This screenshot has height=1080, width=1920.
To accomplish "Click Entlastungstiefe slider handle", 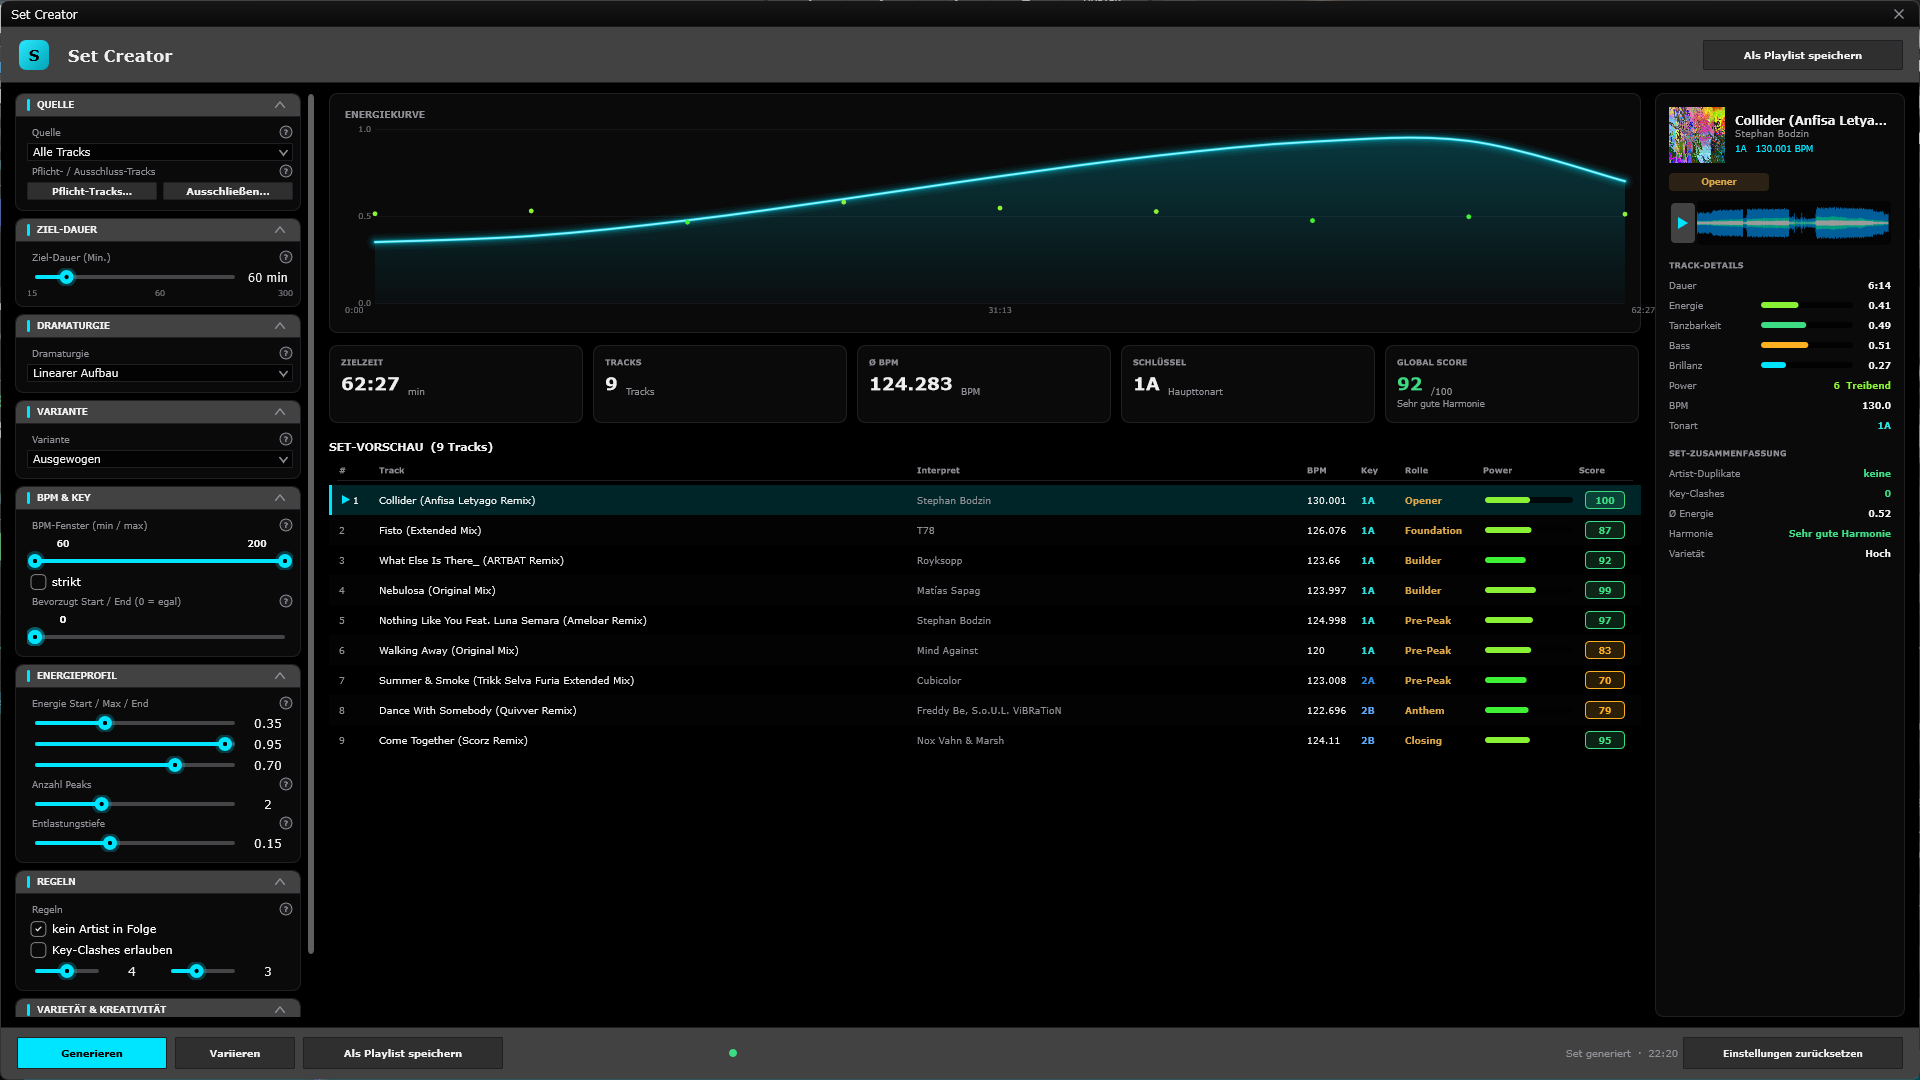I will pyautogui.click(x=110, y=843).
